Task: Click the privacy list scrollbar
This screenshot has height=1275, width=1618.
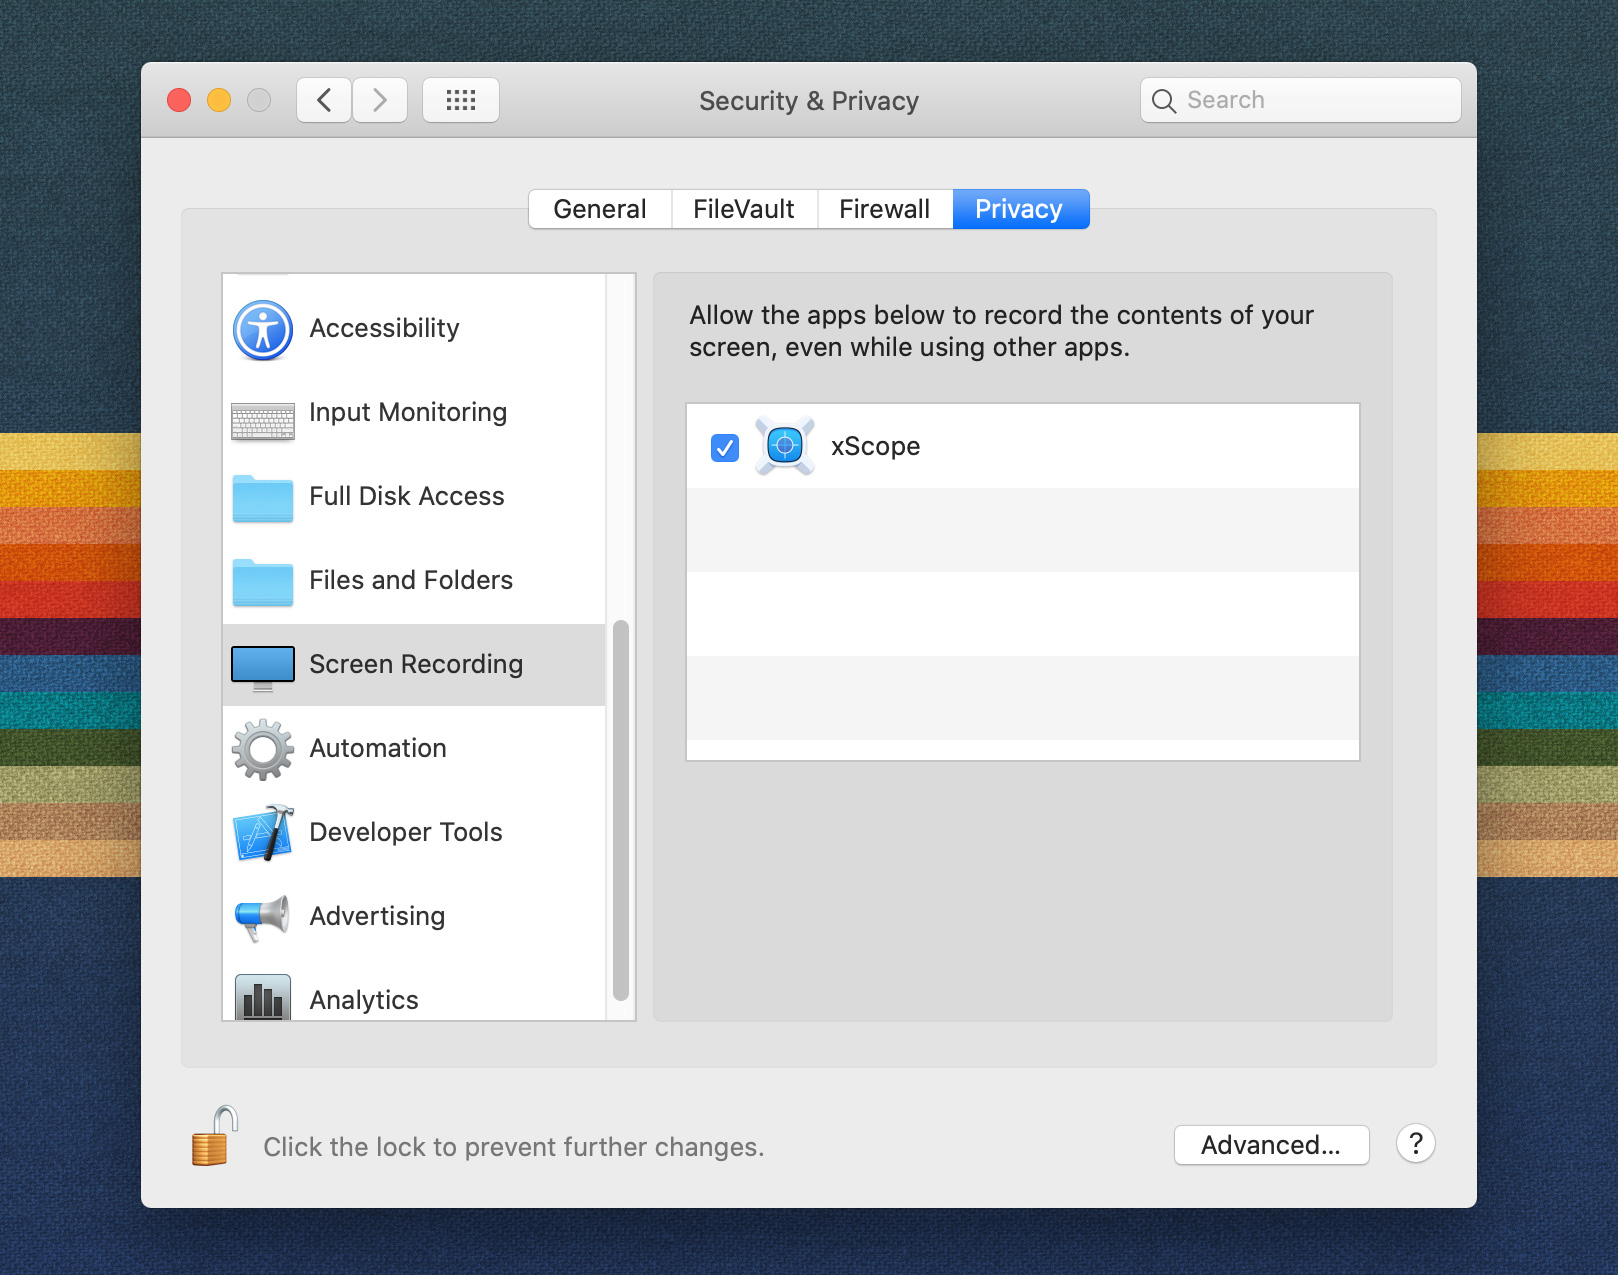Action: [621, 810]
